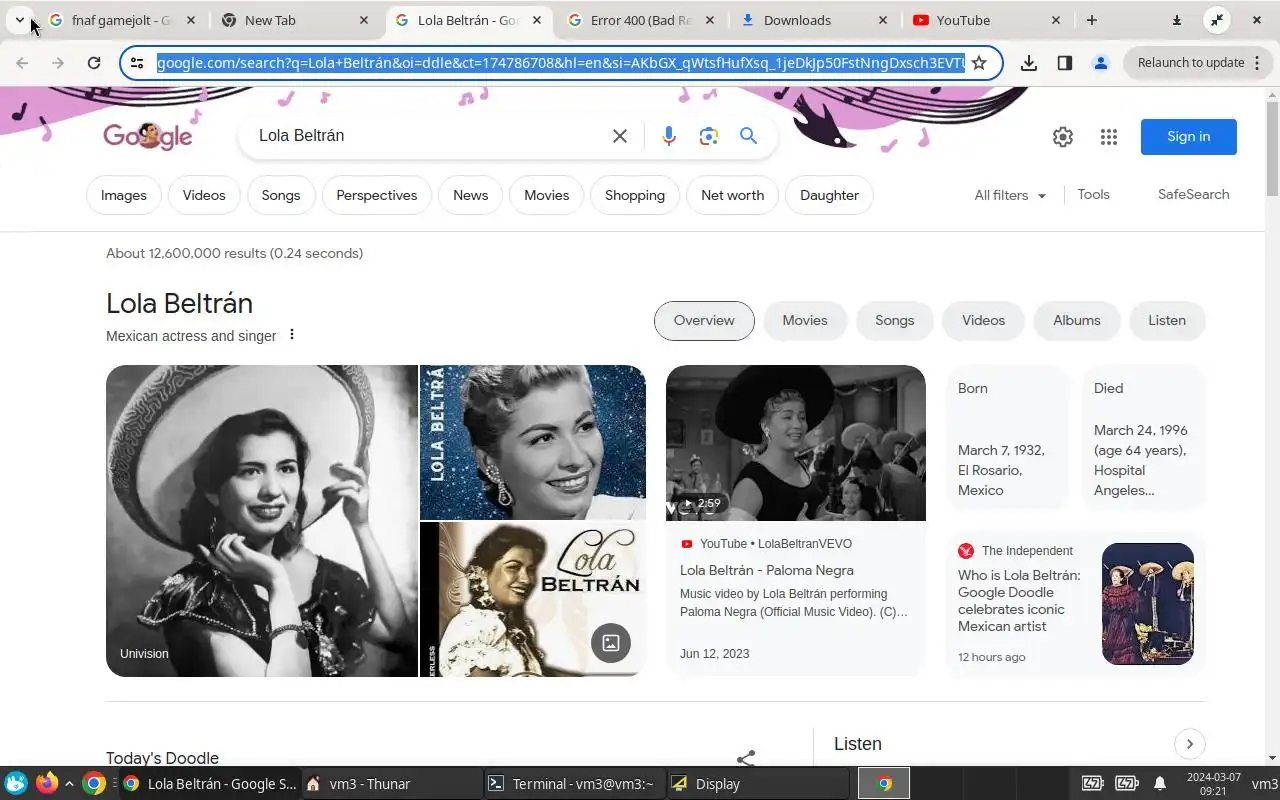
Task: Switch to the Terminal taskbar window
Action: pos(572,784)
